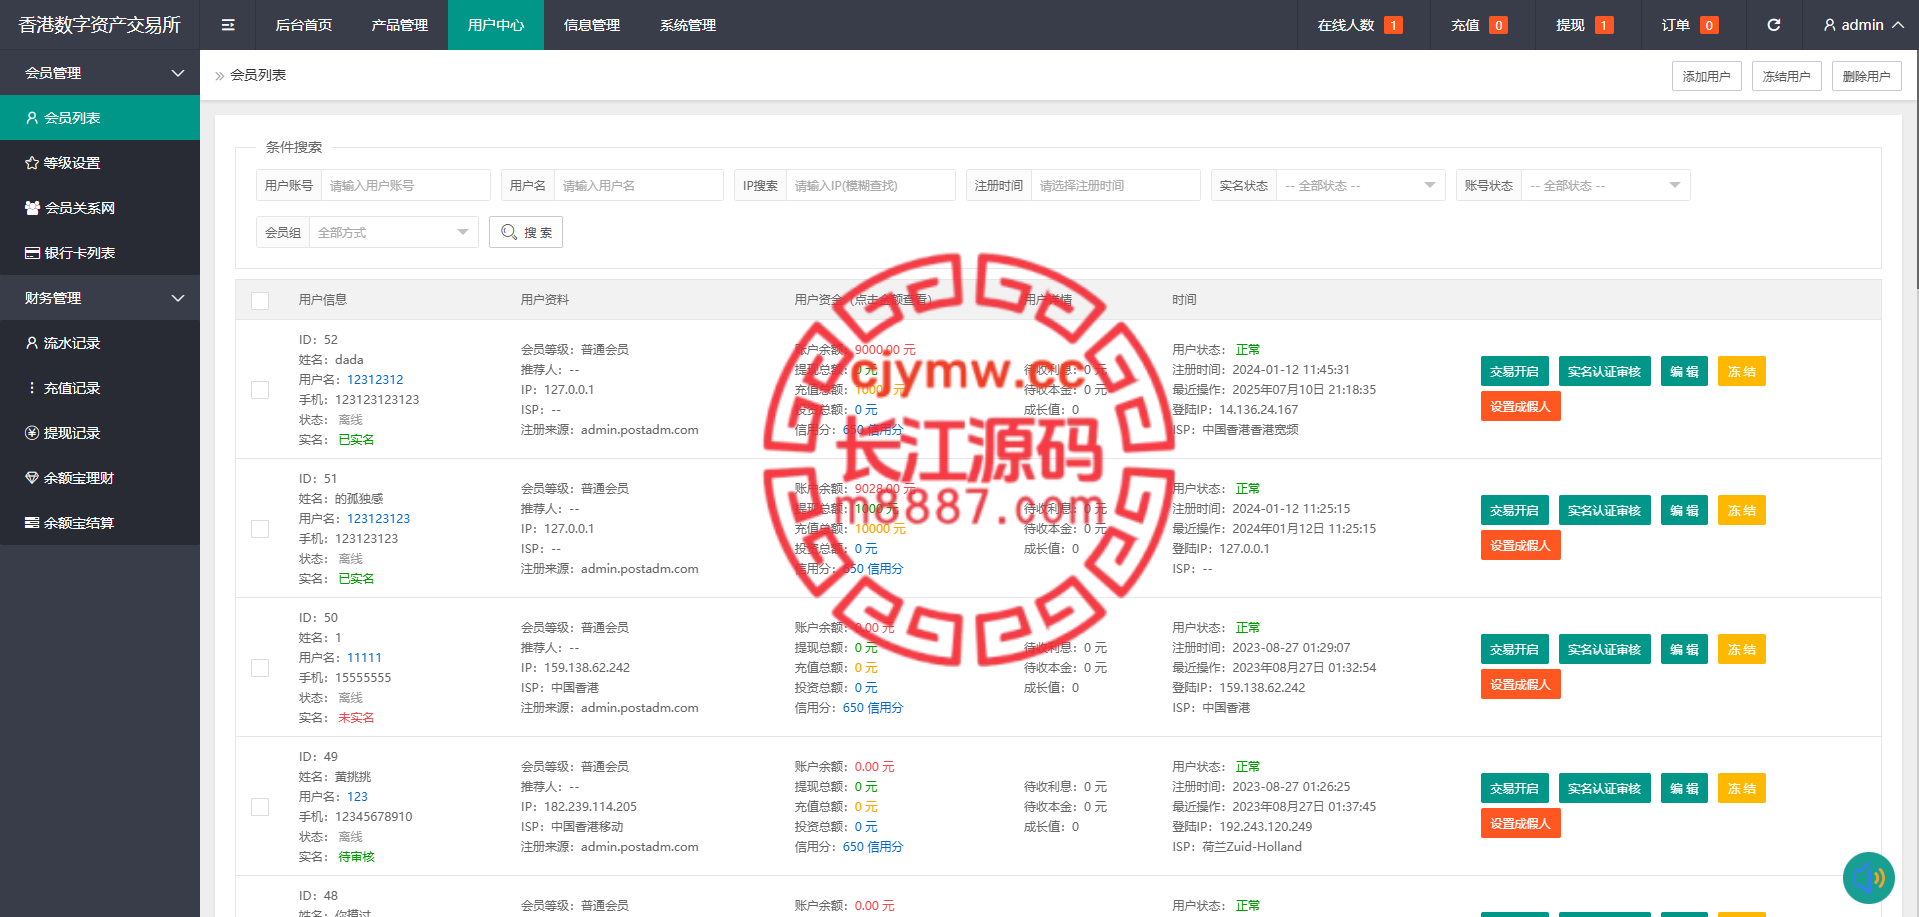Screen dimensions: 1919x917
Task: Check the row checkbox for user ID 52
Action: coord(260,390)
